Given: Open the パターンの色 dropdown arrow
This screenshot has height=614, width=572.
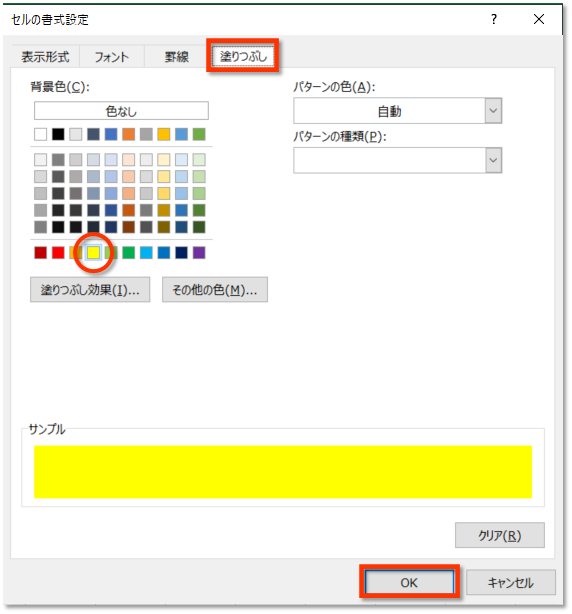Looking at the screenshot, I should pos(493,111).
